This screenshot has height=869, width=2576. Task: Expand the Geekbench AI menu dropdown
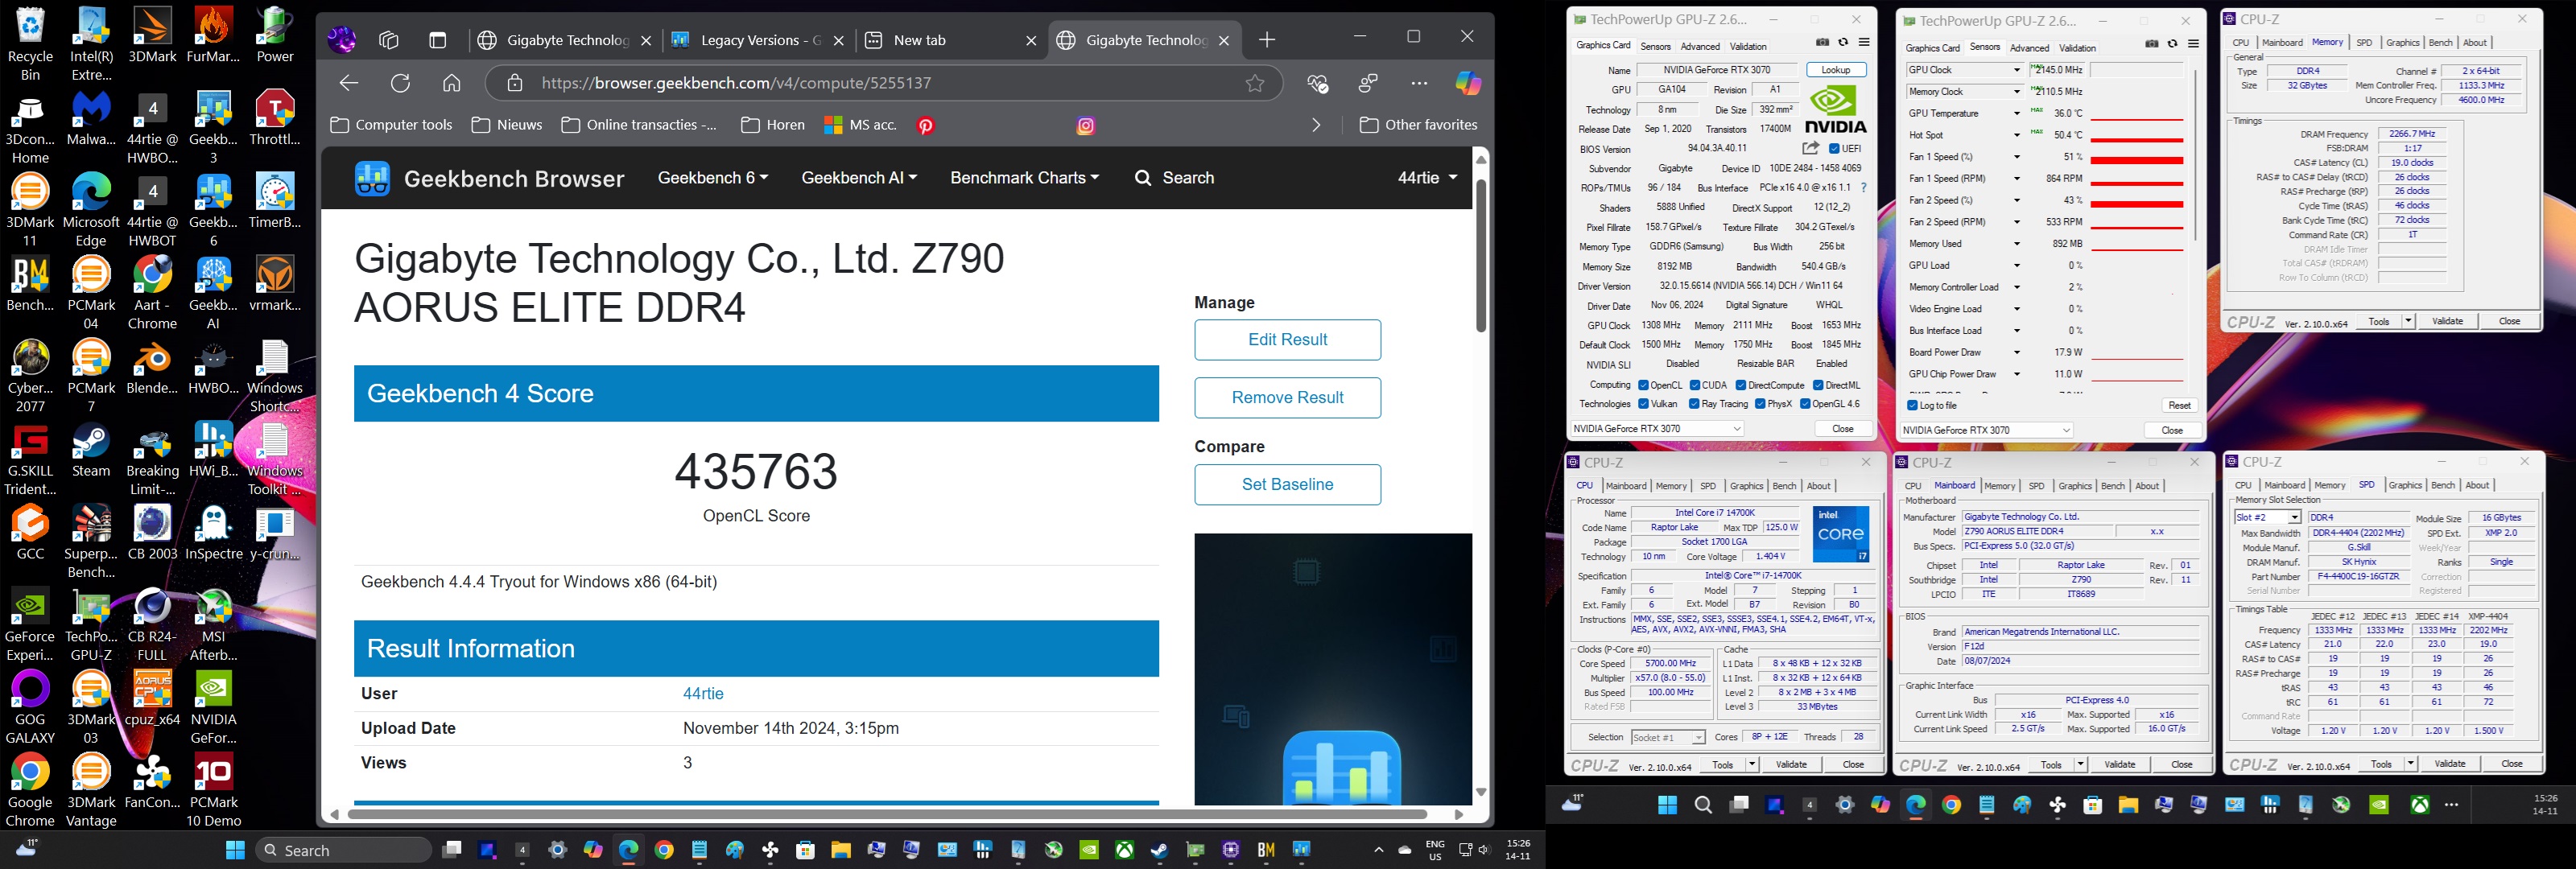tap(859, 178)
